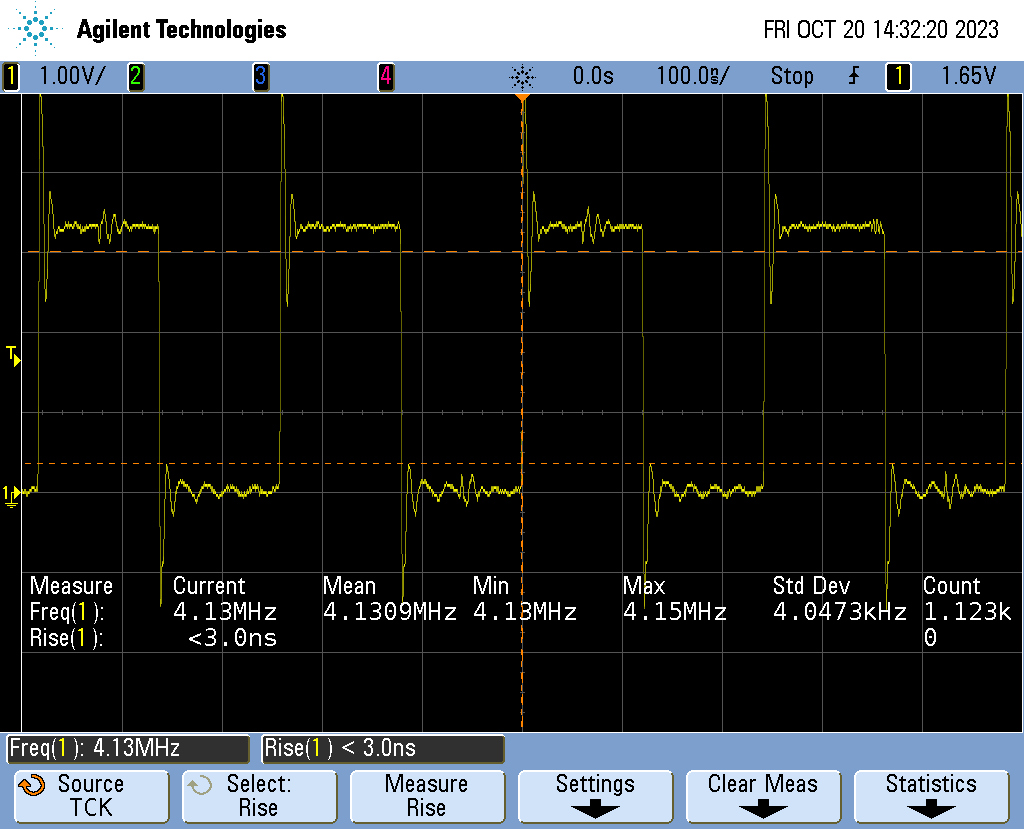Click the yellow T trigger level marker
This screenshot has width=1024, height=829.
(x=12, y=354)
